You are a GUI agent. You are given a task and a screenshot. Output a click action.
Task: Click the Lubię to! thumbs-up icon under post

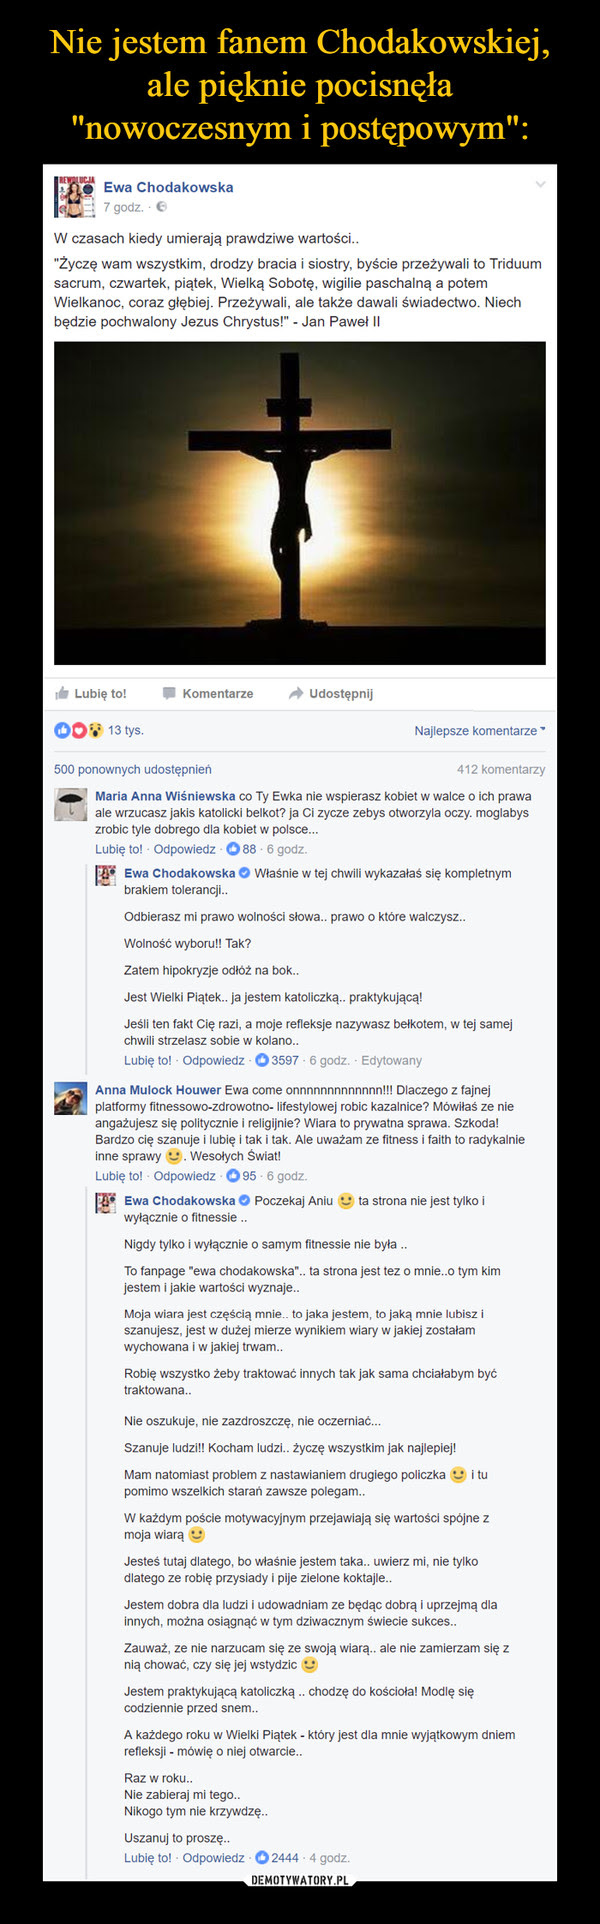[x=63, y=692]
